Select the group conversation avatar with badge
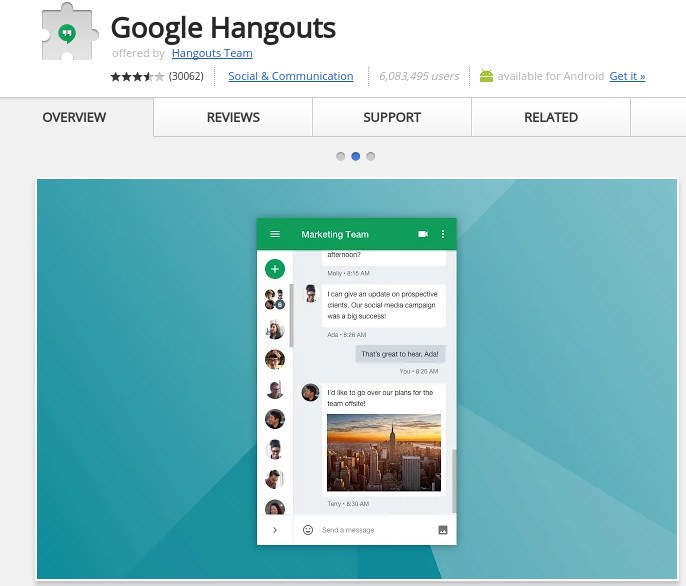This screenshot has width=686, height=586. [275, 299]
